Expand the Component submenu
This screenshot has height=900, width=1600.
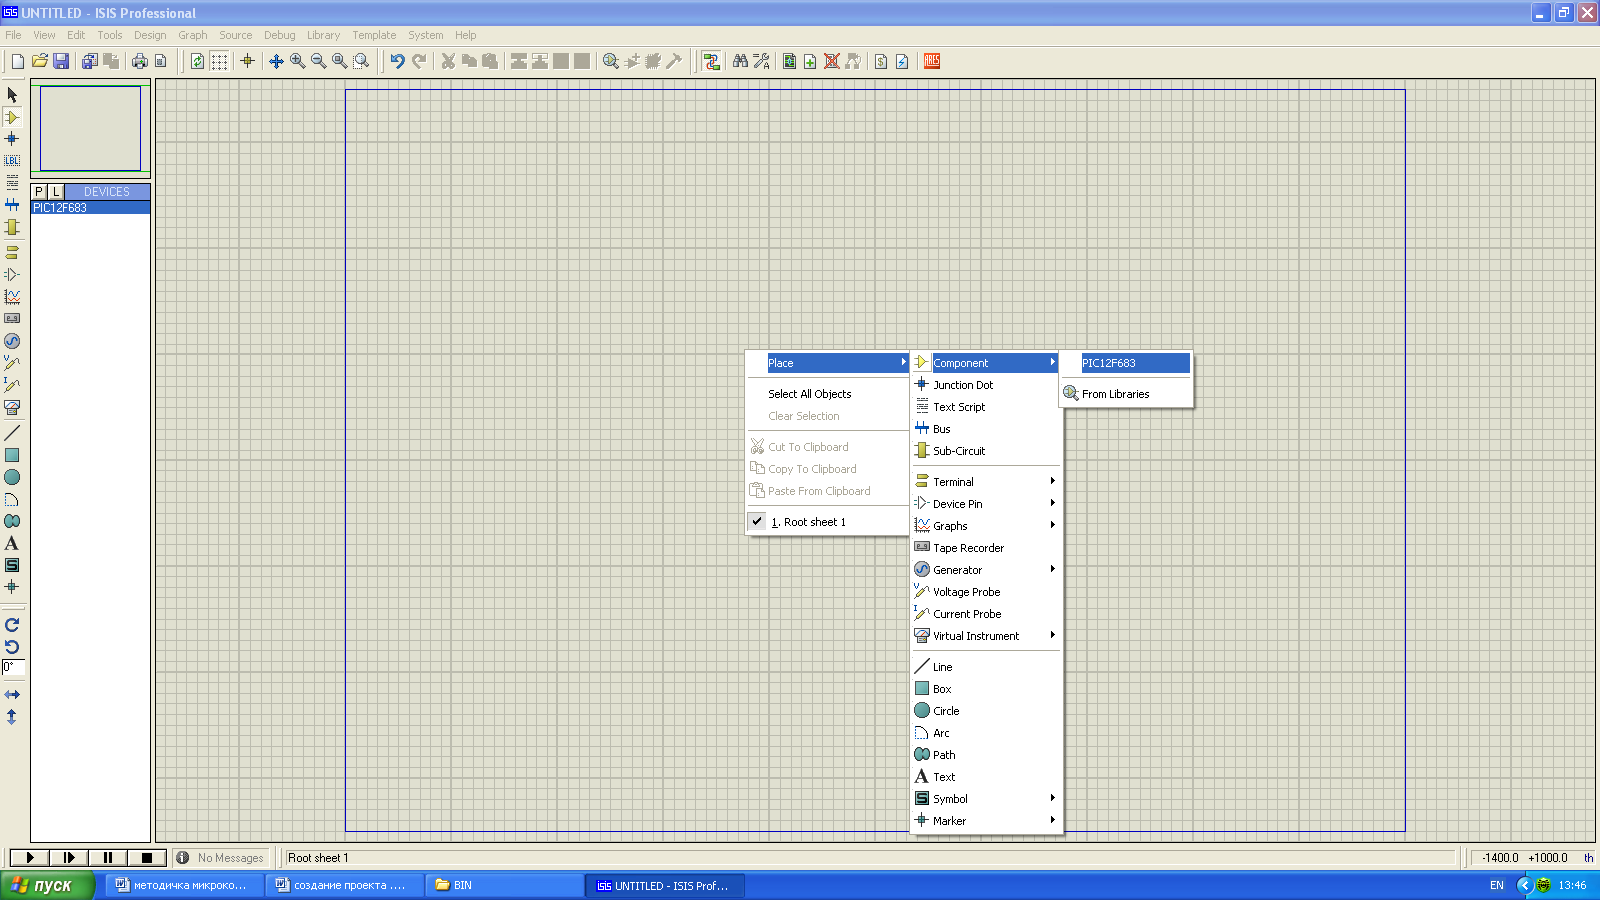click(x=985, y=363)
